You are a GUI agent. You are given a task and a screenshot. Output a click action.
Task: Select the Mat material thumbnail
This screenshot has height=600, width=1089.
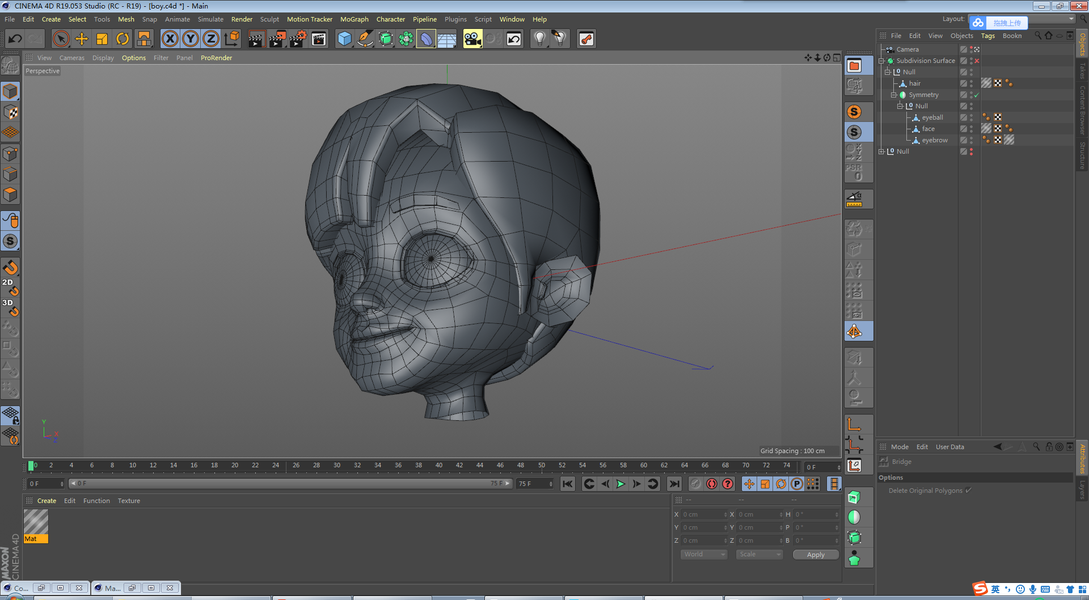[x=36, y=522]
